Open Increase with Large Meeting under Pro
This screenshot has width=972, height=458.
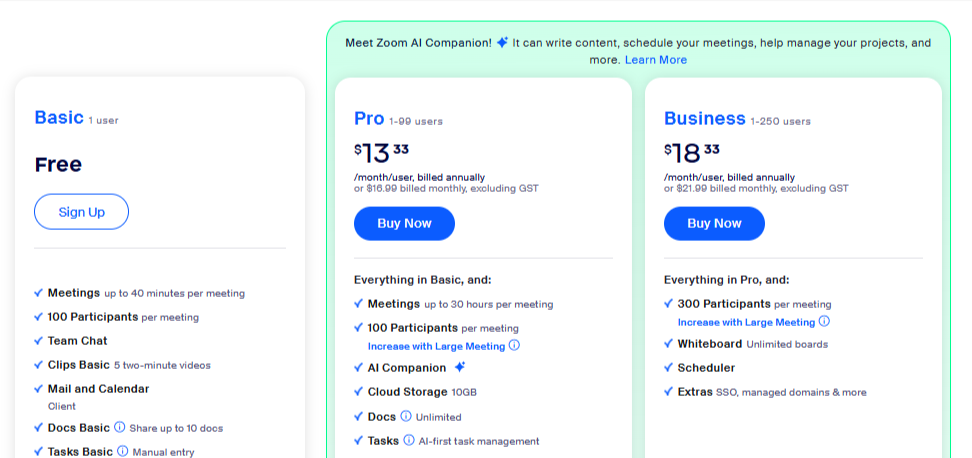click(436, 346)
